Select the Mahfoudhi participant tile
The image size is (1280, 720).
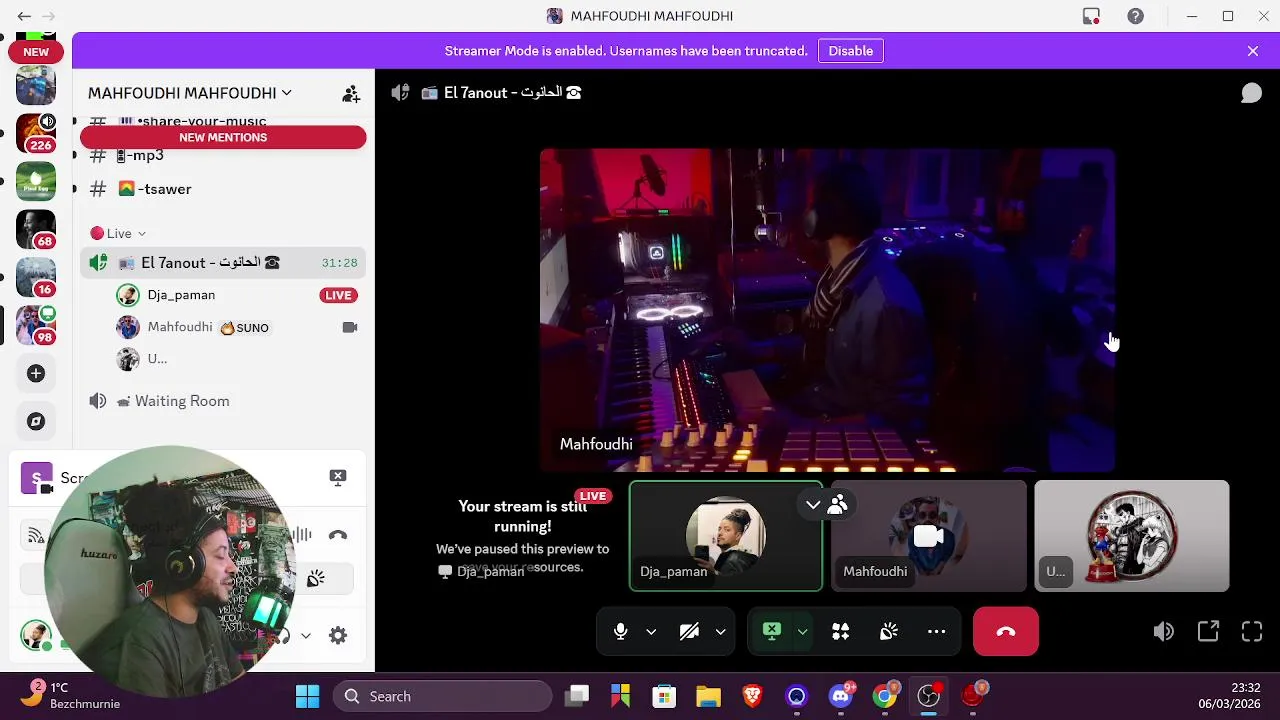pyautogui.click(x=929, y=536)
